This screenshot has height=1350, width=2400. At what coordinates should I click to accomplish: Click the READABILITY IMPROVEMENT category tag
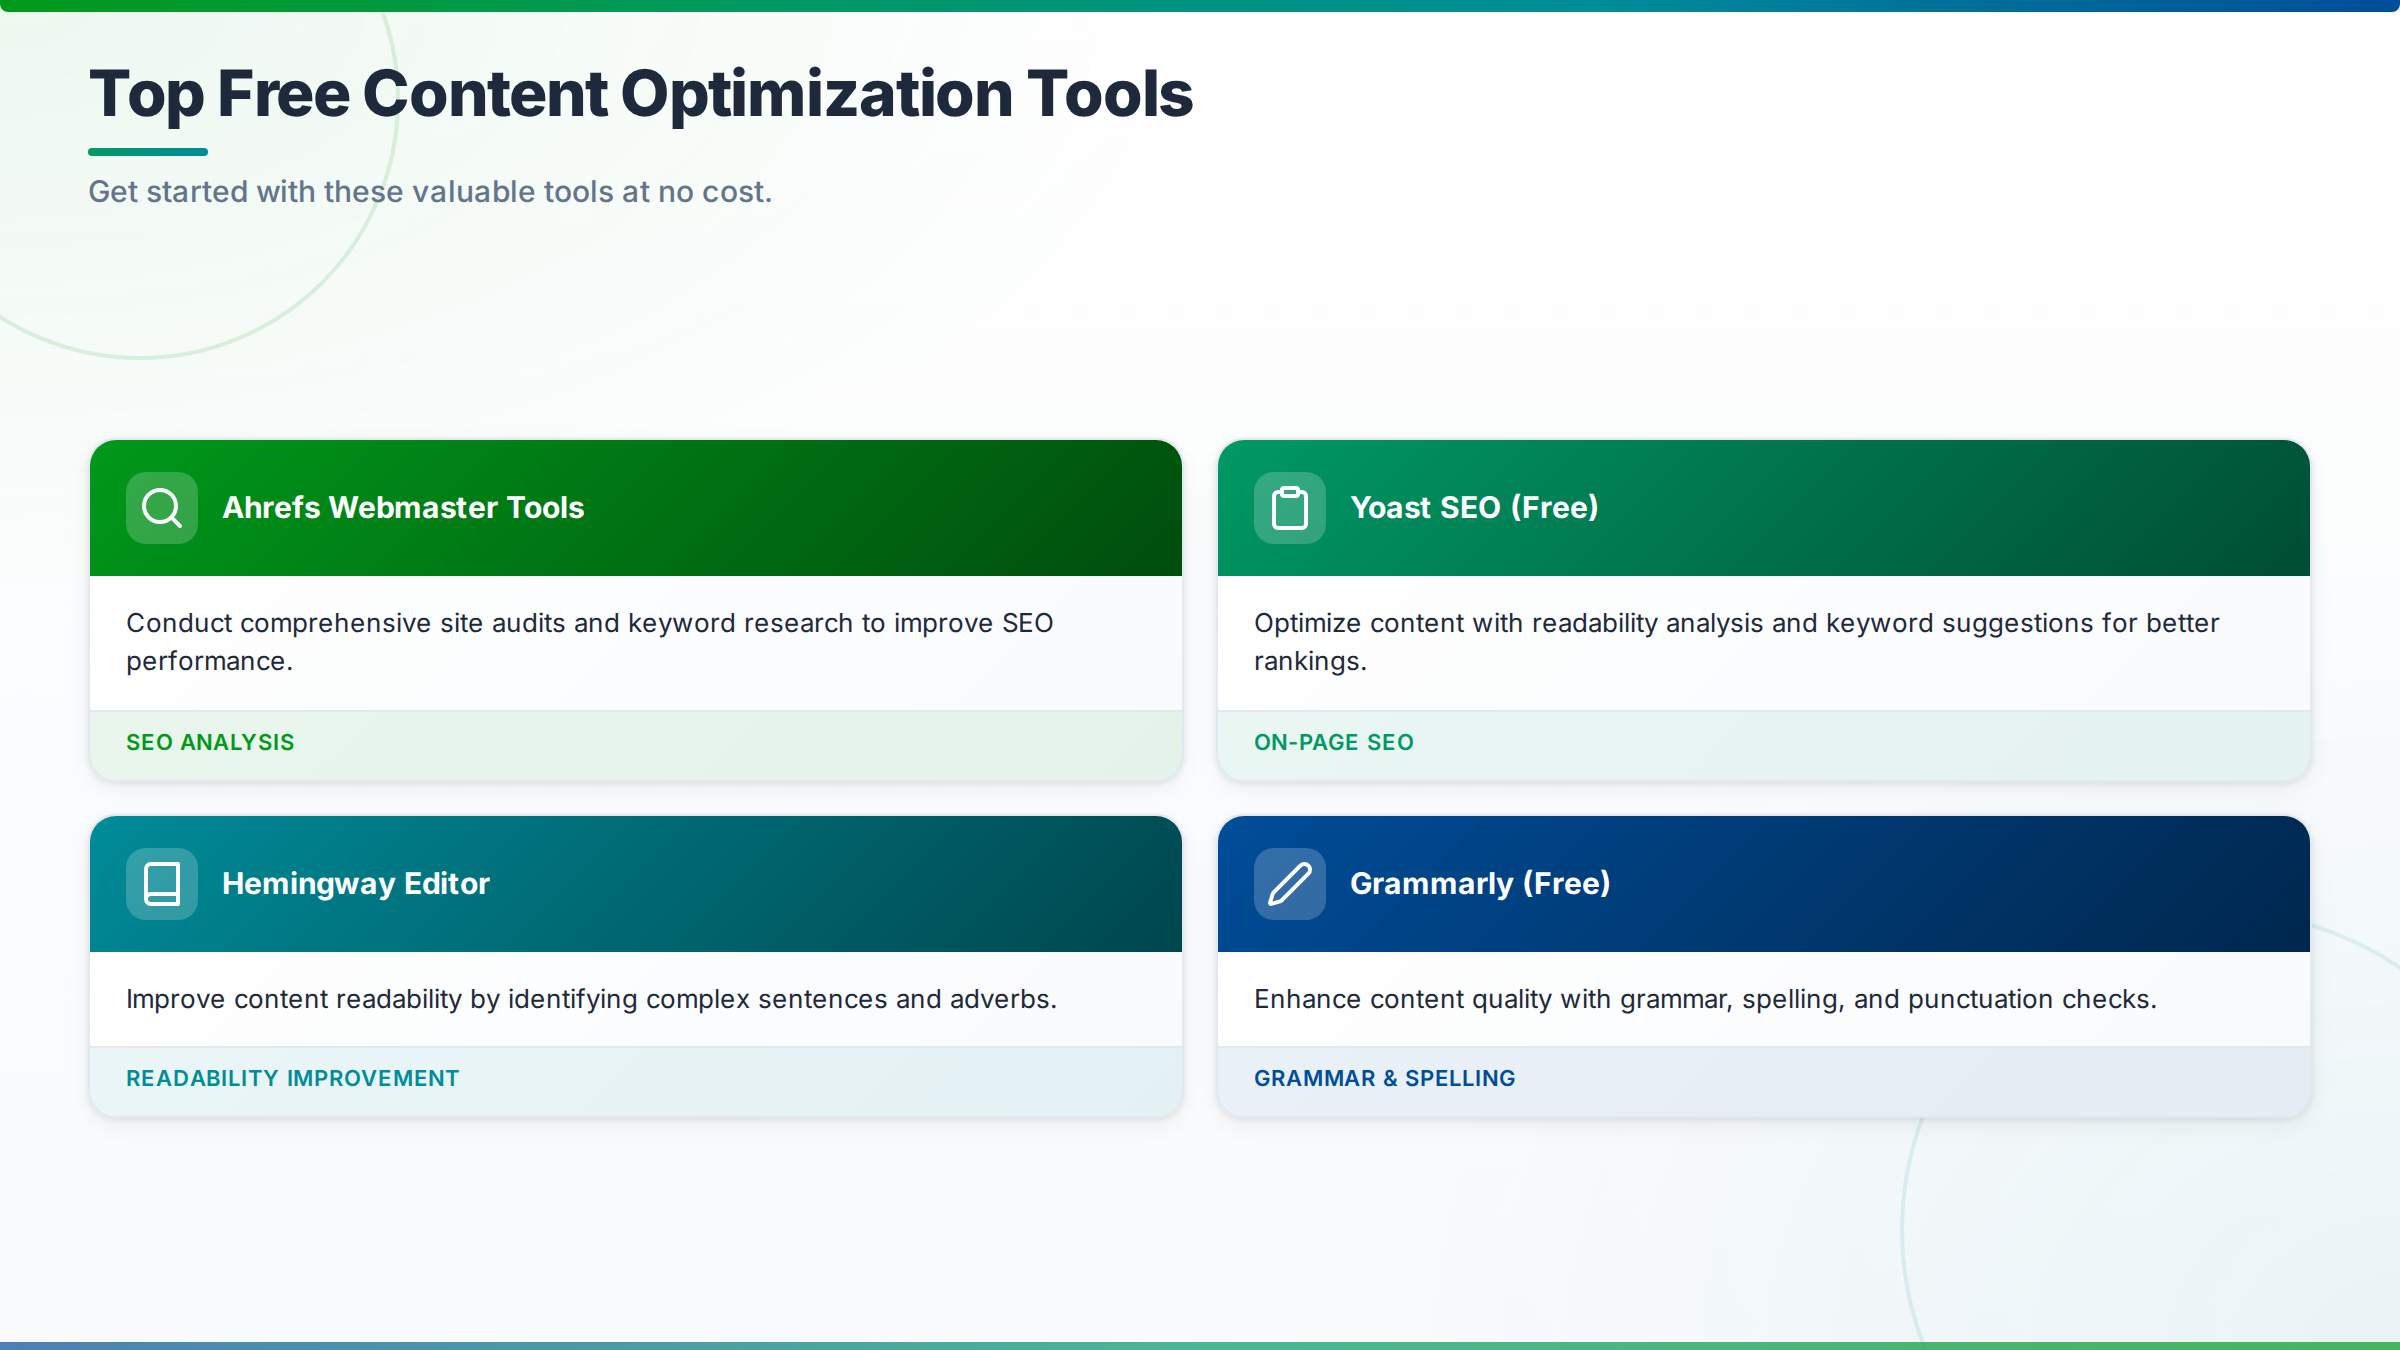click(x=292, y=1078)
